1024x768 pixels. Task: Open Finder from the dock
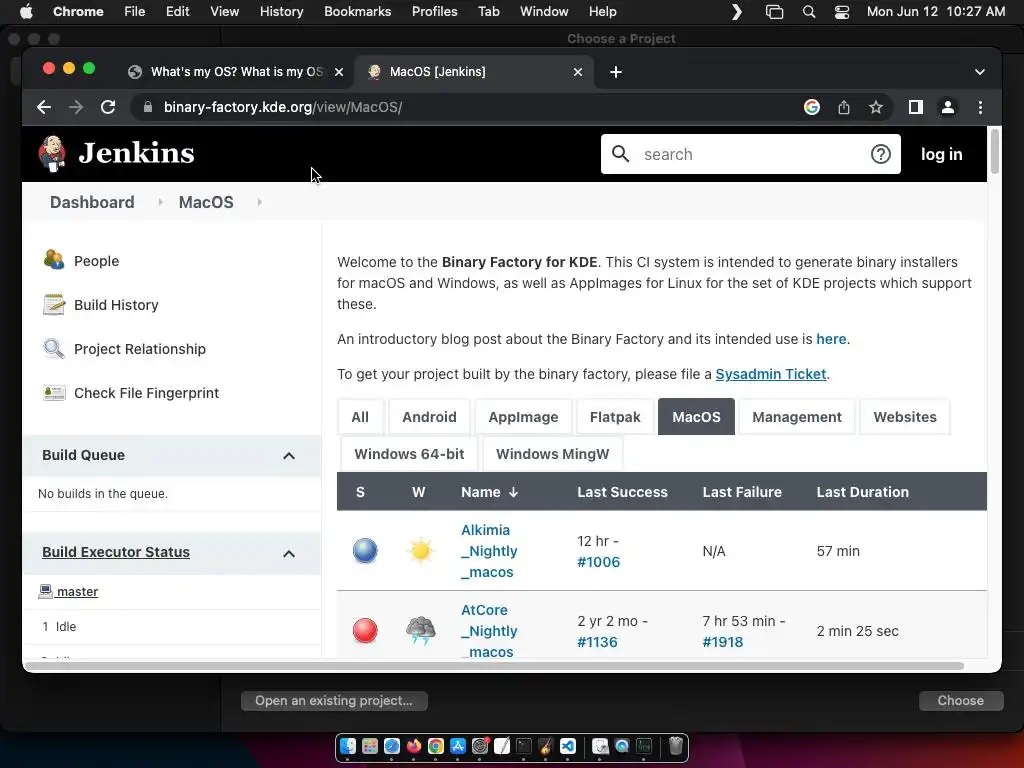coord(348,746)
